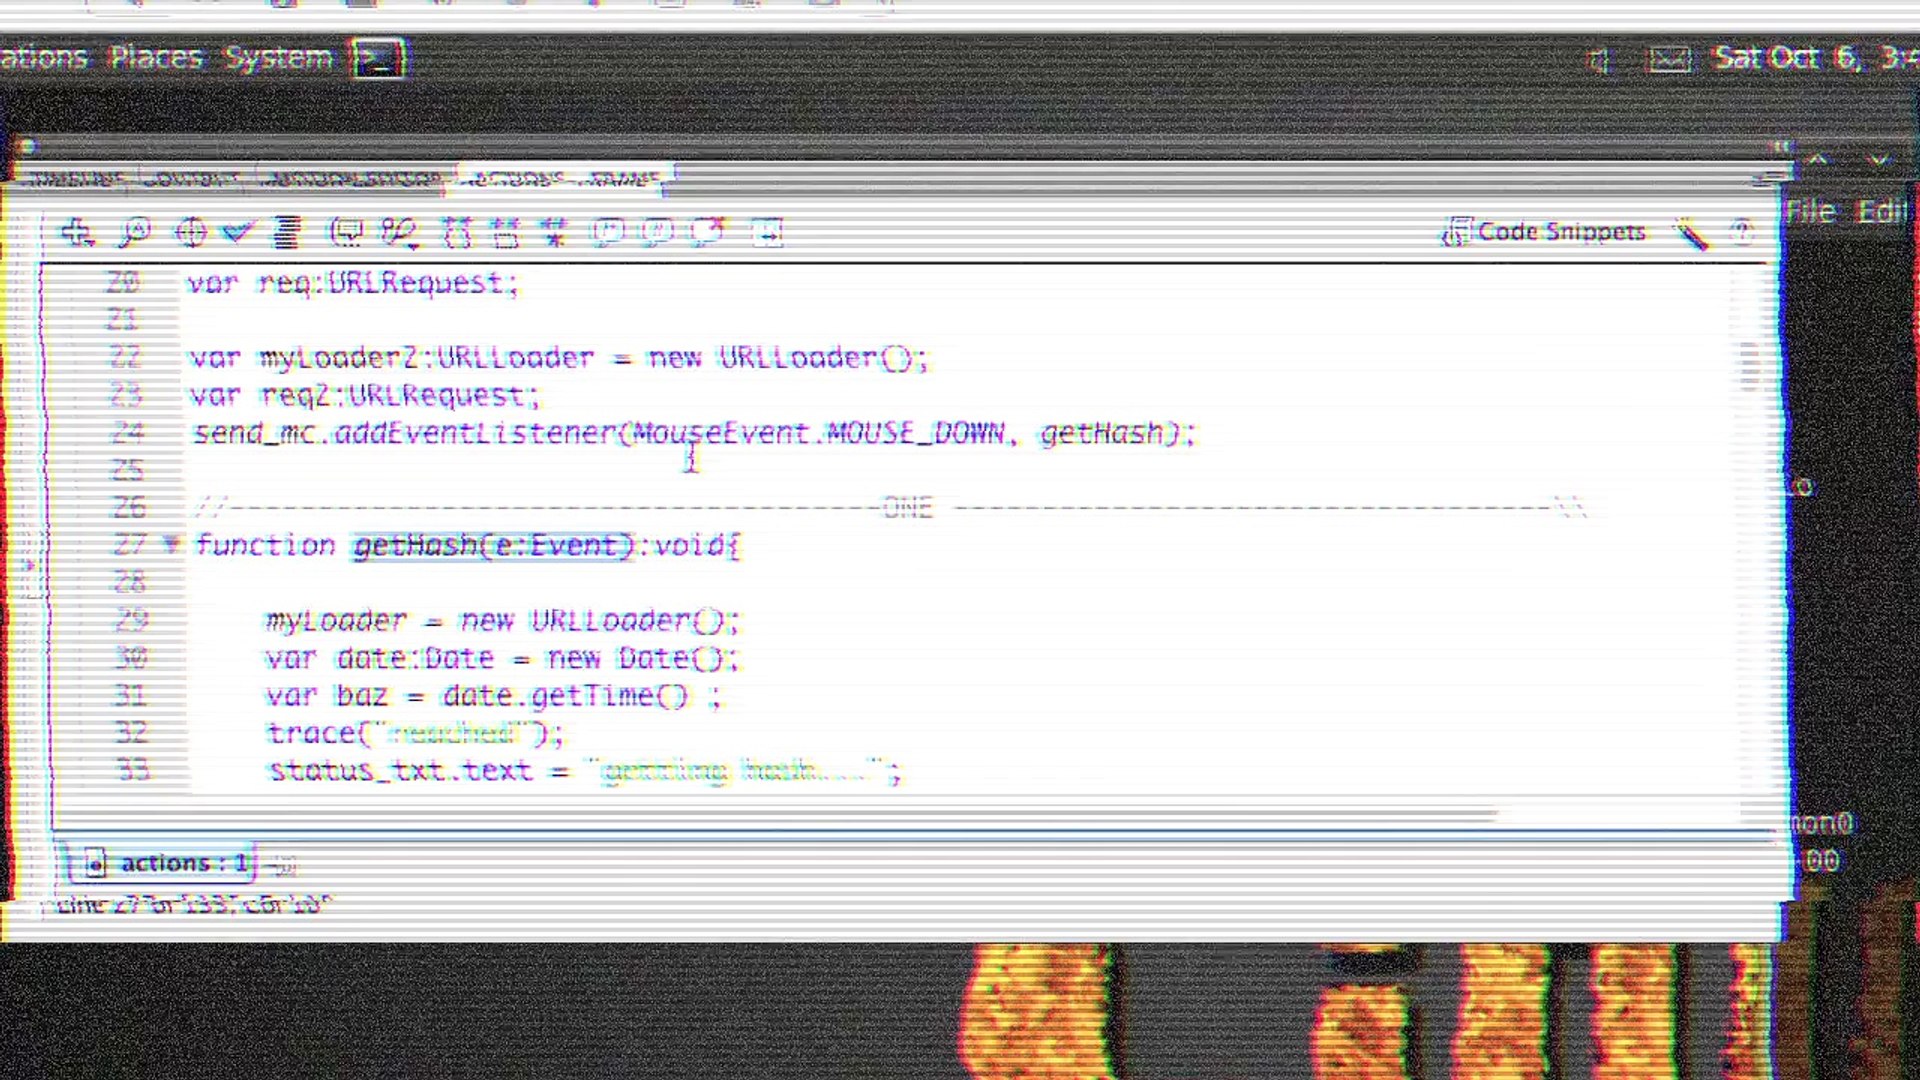Click Auto format lines icon
This screenshot has width=1920, height=1080.
(287, 232)
